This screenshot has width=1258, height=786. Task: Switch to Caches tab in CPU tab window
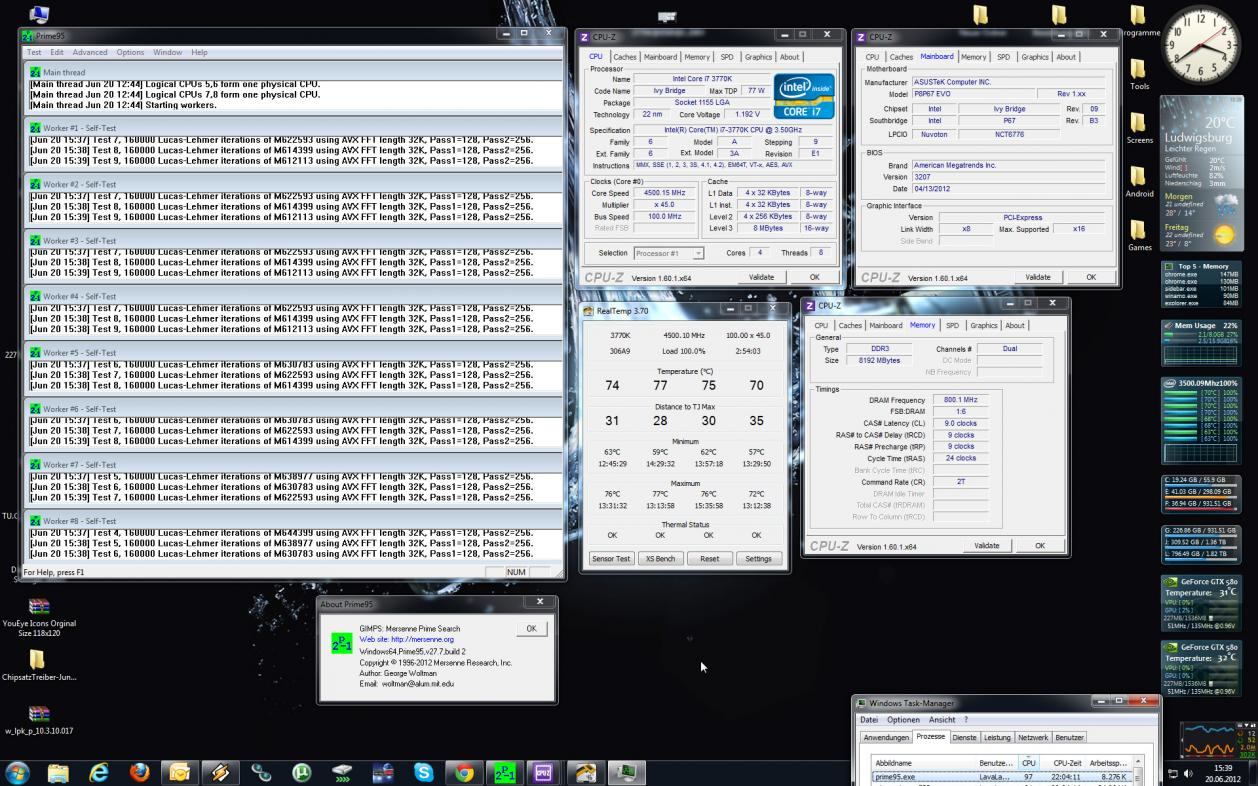[625, 57]
